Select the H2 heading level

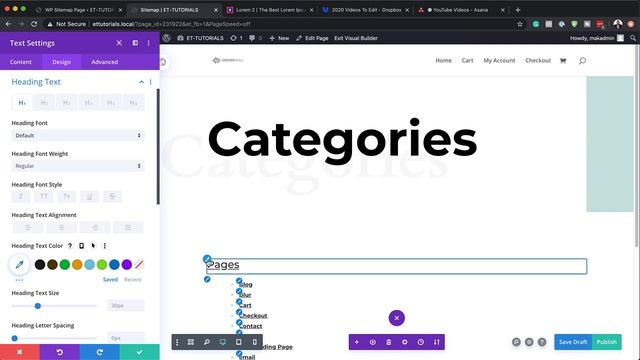[x=44, y=102]
